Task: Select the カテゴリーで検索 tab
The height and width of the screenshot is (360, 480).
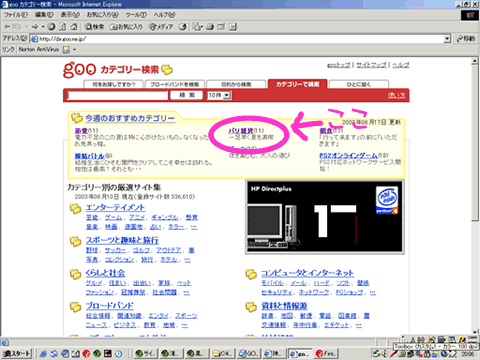Action: point(297,84)
